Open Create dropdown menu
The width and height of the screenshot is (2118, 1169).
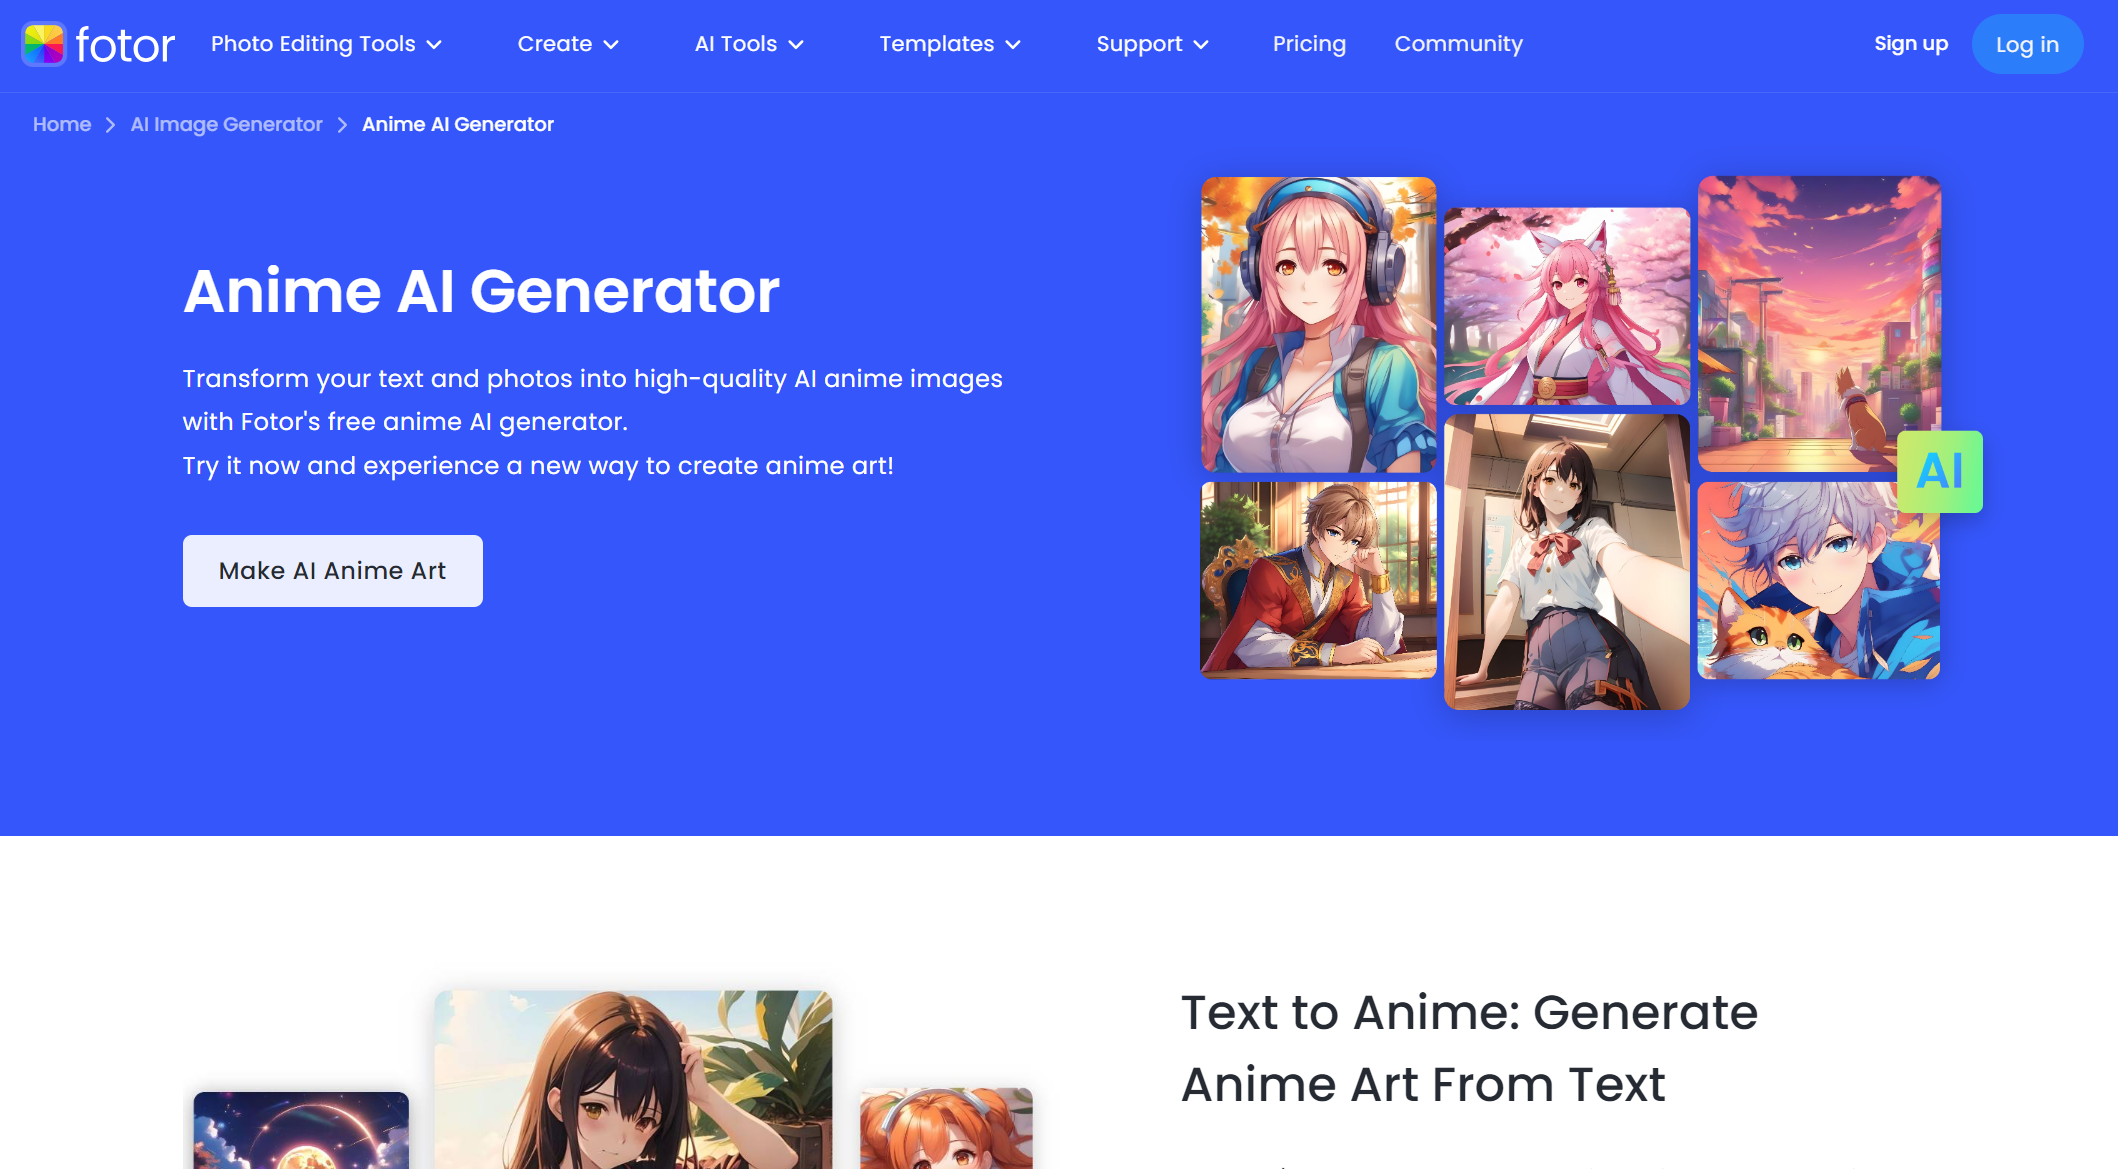pyautogui.click(x=568, y=43)
